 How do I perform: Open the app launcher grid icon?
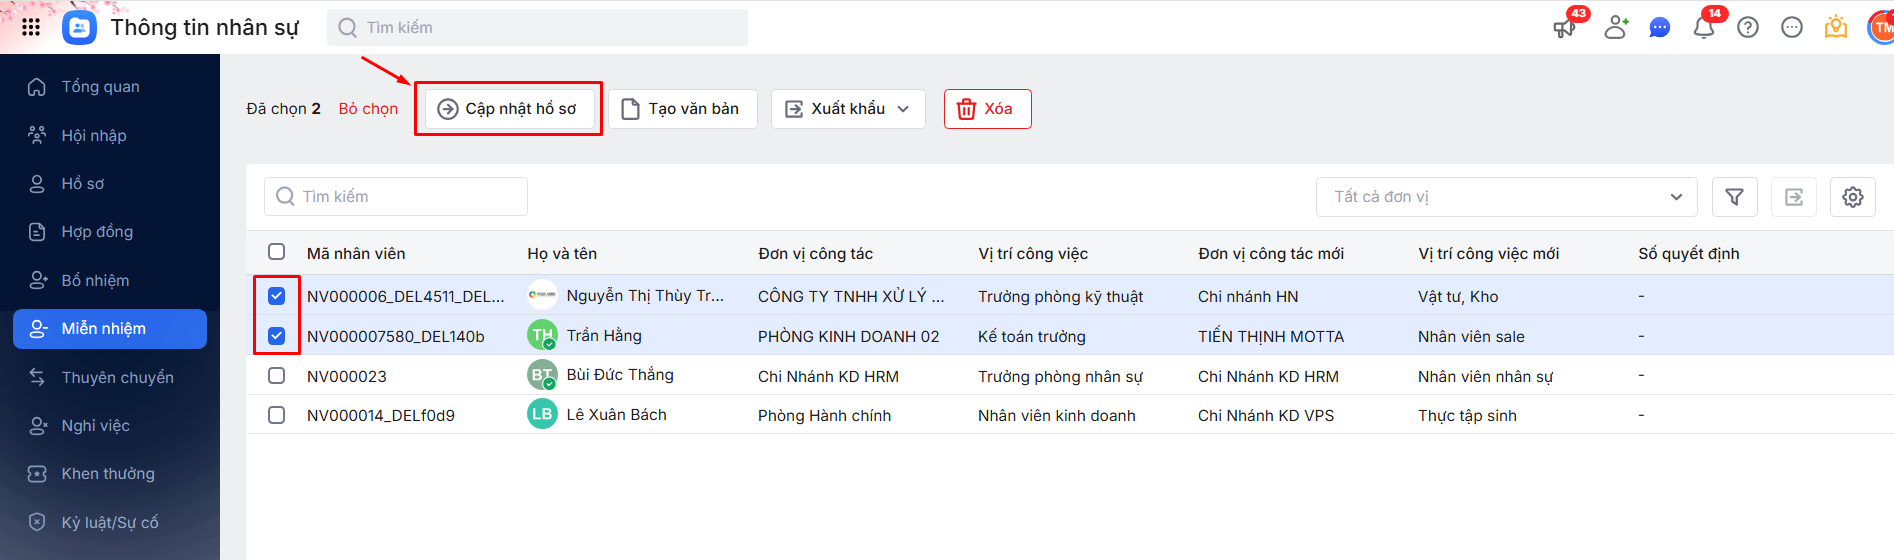coord(31,27)
